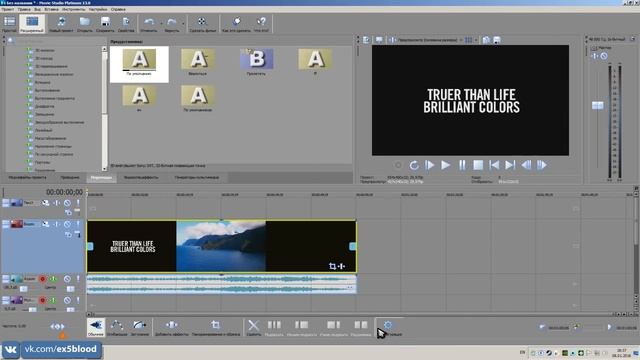640x360 pixels.
Task: Split the event with Split (Разделить) icon
Action: click(361, 327)
